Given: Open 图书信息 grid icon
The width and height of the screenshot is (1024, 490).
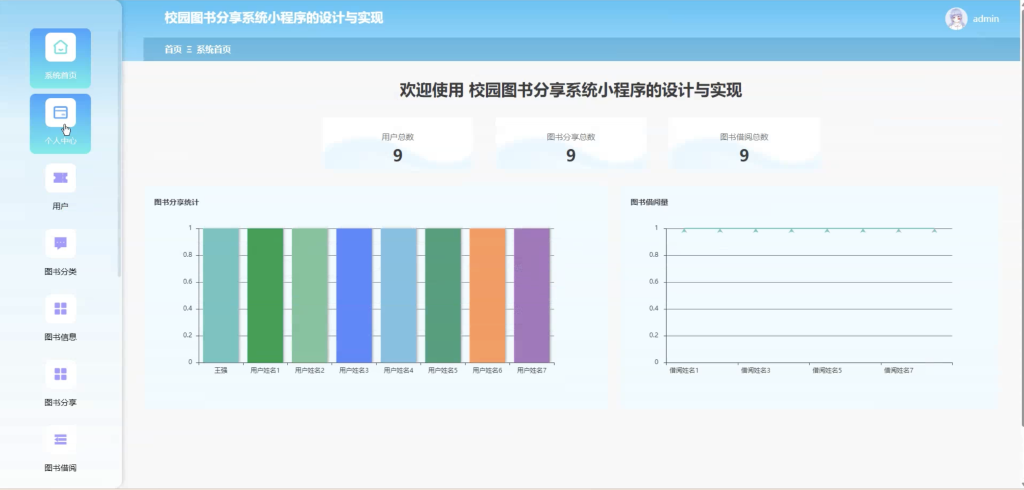Looking at the screenshot, I should click(60, 308).
